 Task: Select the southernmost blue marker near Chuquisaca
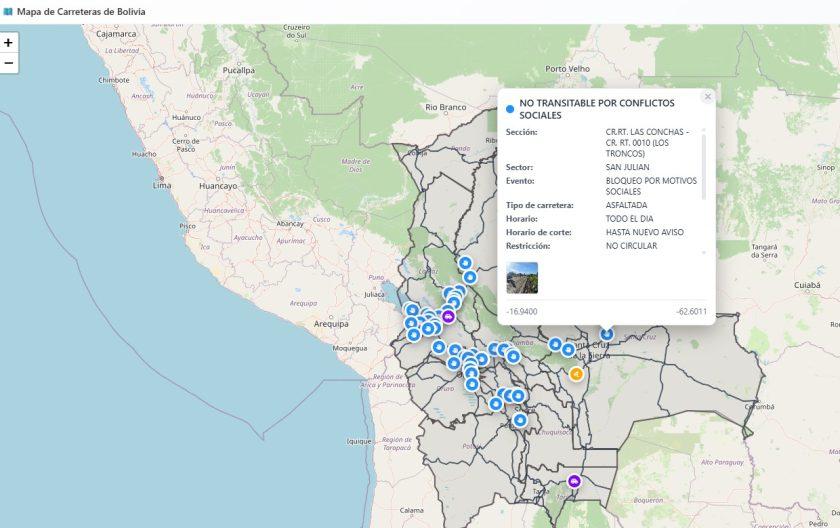tap(520, 420)
